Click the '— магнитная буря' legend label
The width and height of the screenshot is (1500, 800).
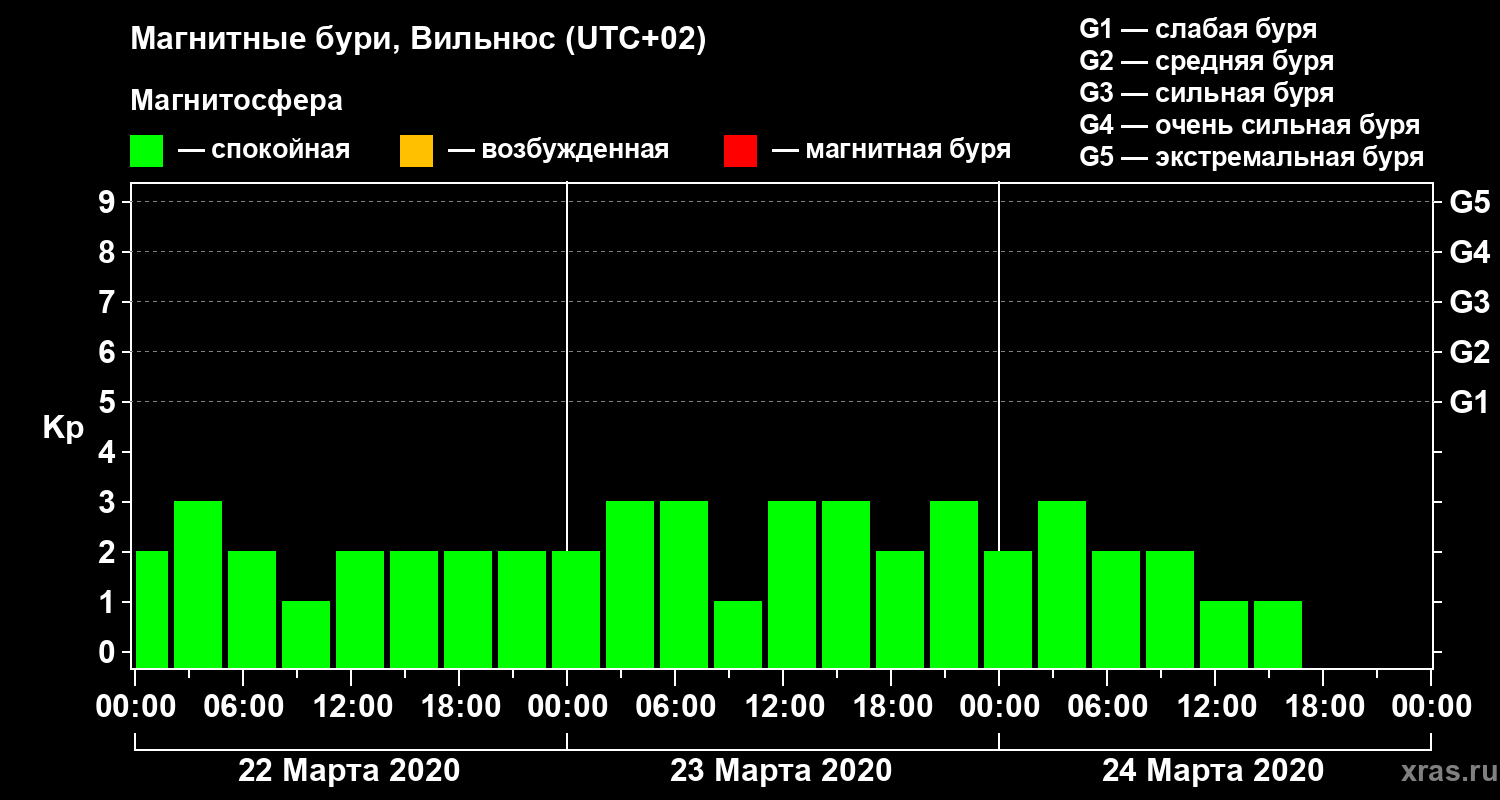[x=891, y=151]
